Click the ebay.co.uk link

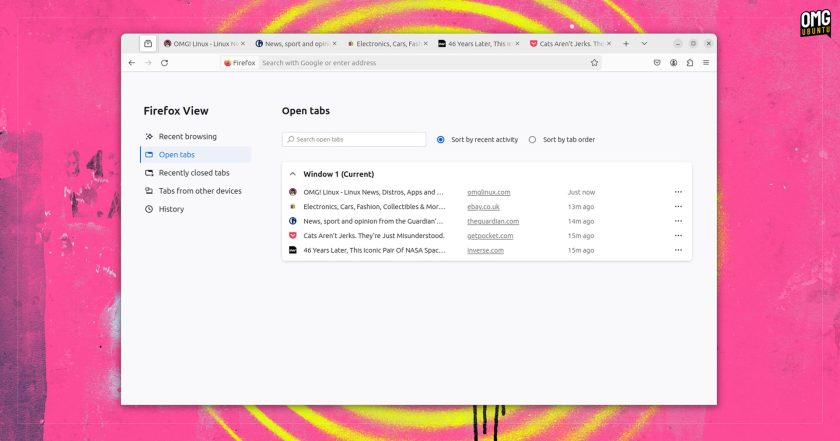click(x=483, y=206)
